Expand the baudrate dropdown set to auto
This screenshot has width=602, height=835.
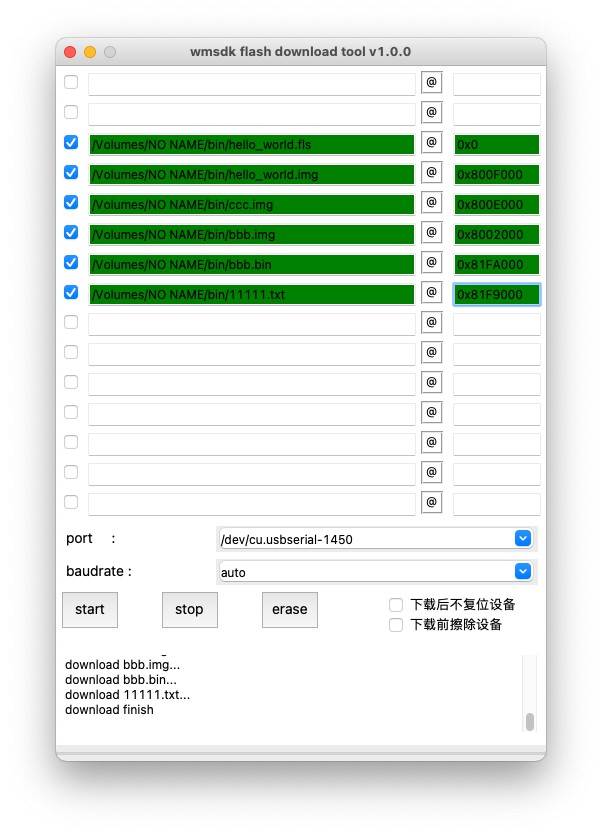(x=377, y=572)
